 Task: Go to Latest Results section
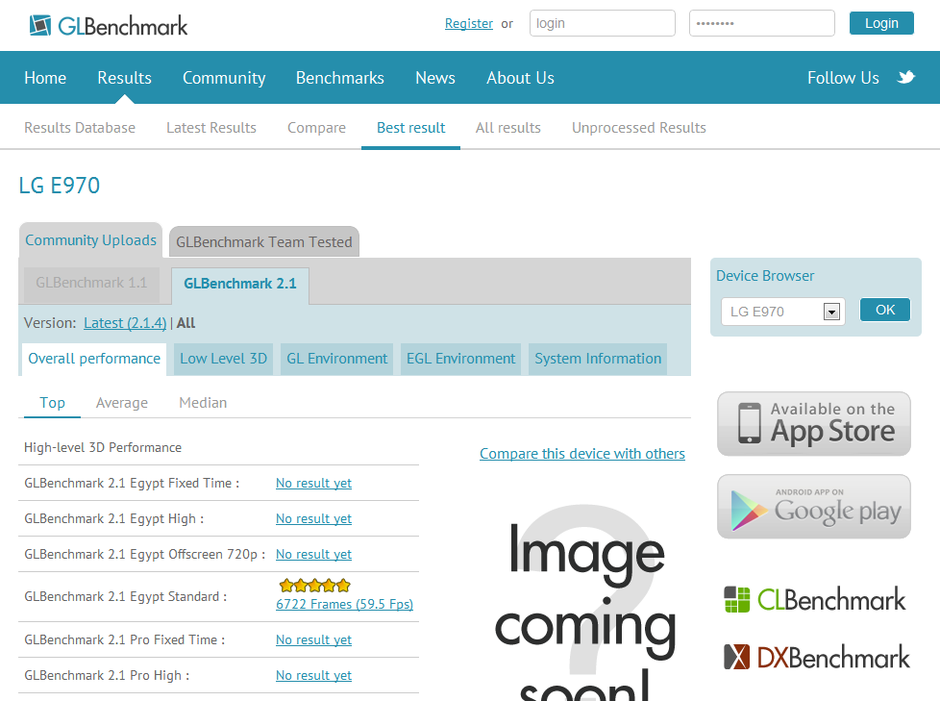tap(211, 127)
